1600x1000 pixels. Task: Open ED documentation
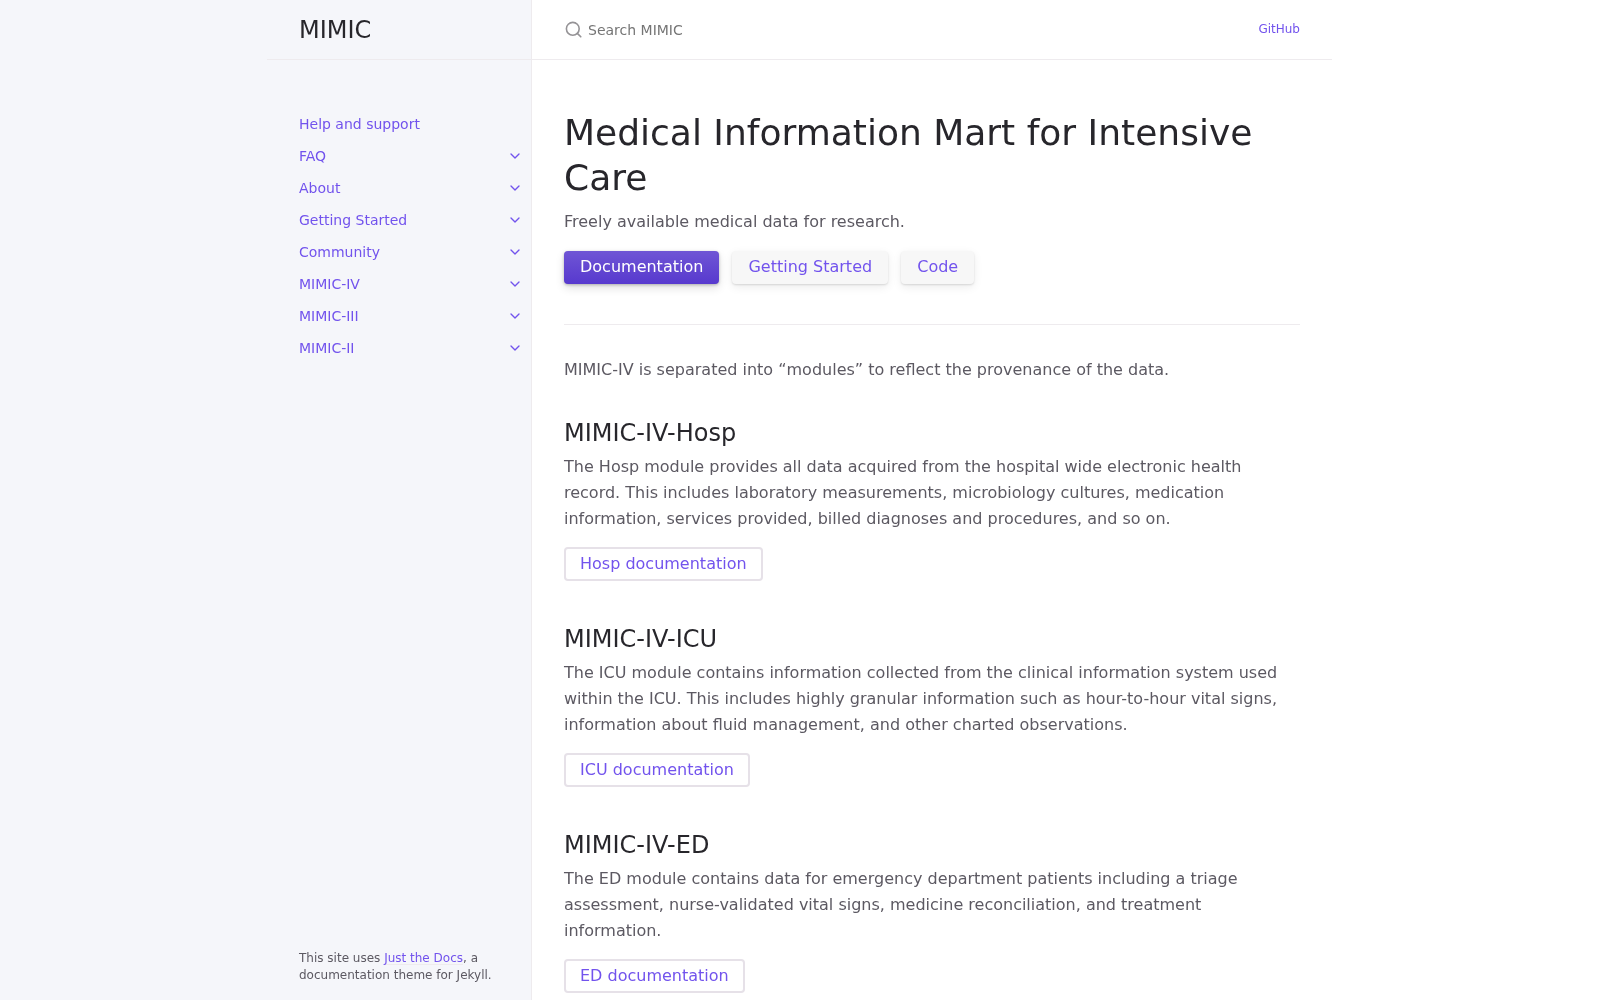654,976
